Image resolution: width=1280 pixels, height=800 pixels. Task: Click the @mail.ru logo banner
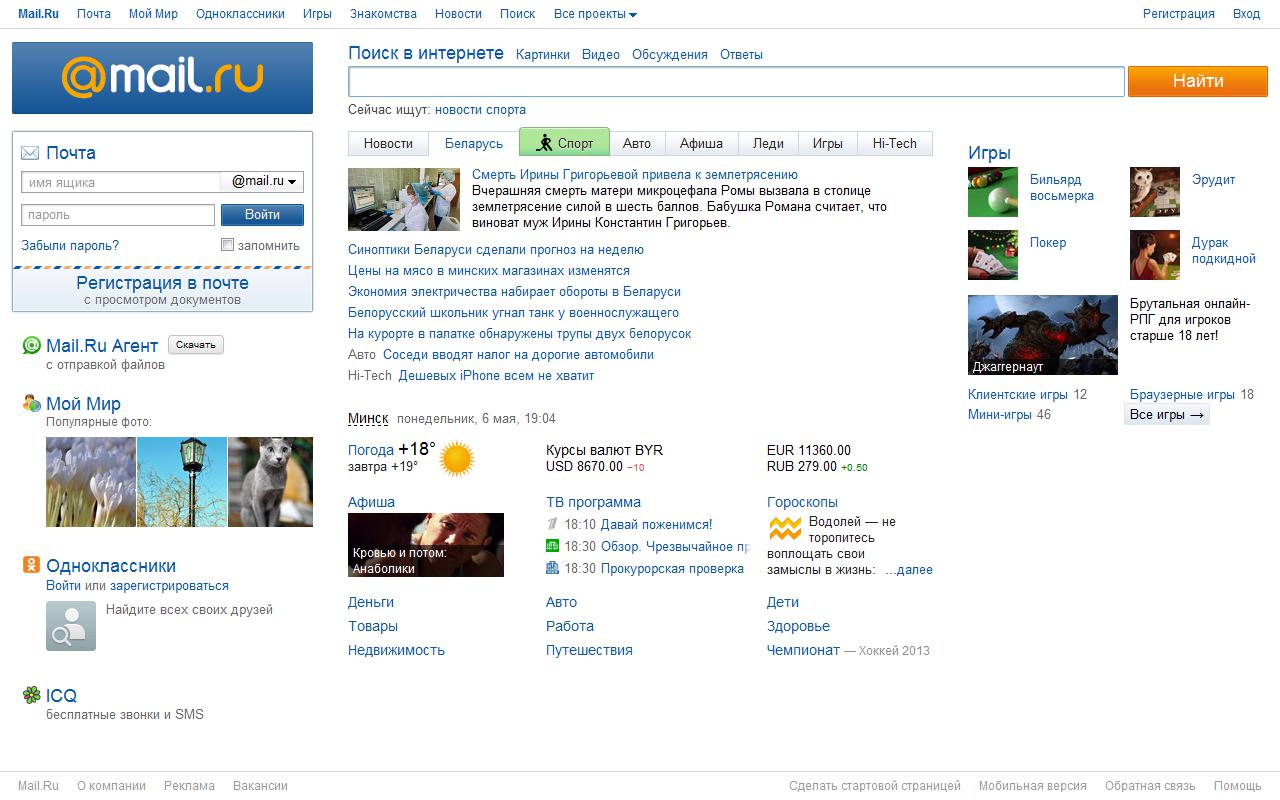click(x=162, y=78)
